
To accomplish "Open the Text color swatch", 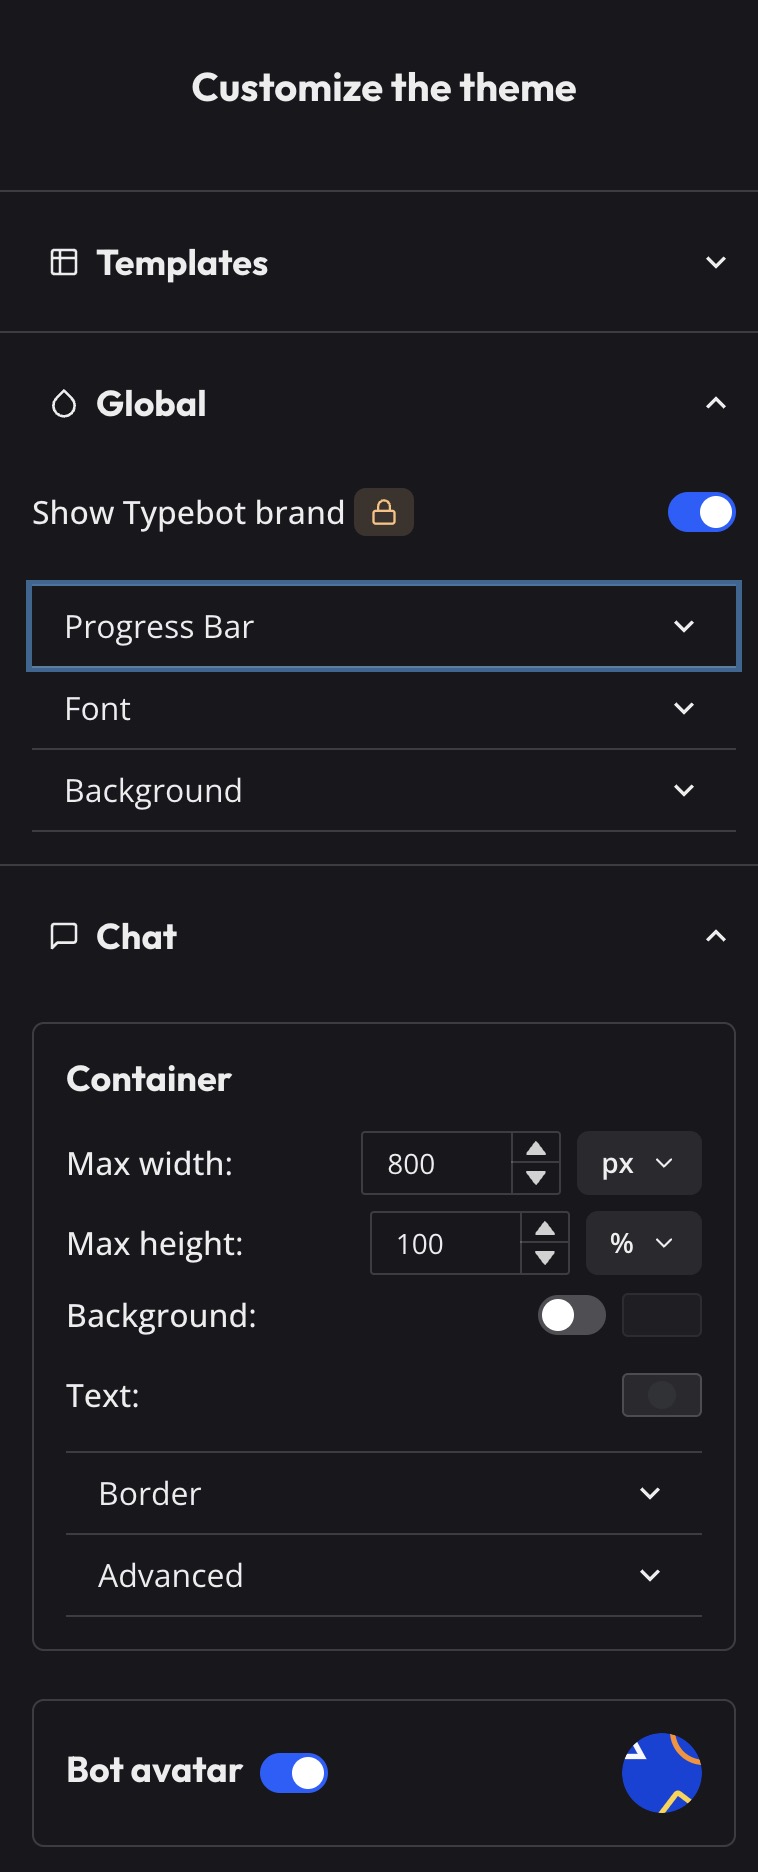I will click(661, 1395).
